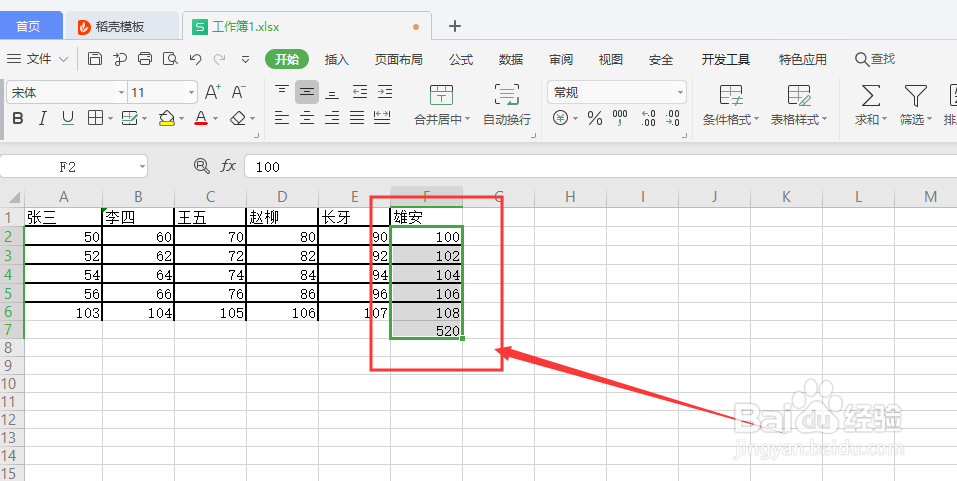Click 查找 search button
The width and height of the screenshot is (957, 481).
coord(875,59)
